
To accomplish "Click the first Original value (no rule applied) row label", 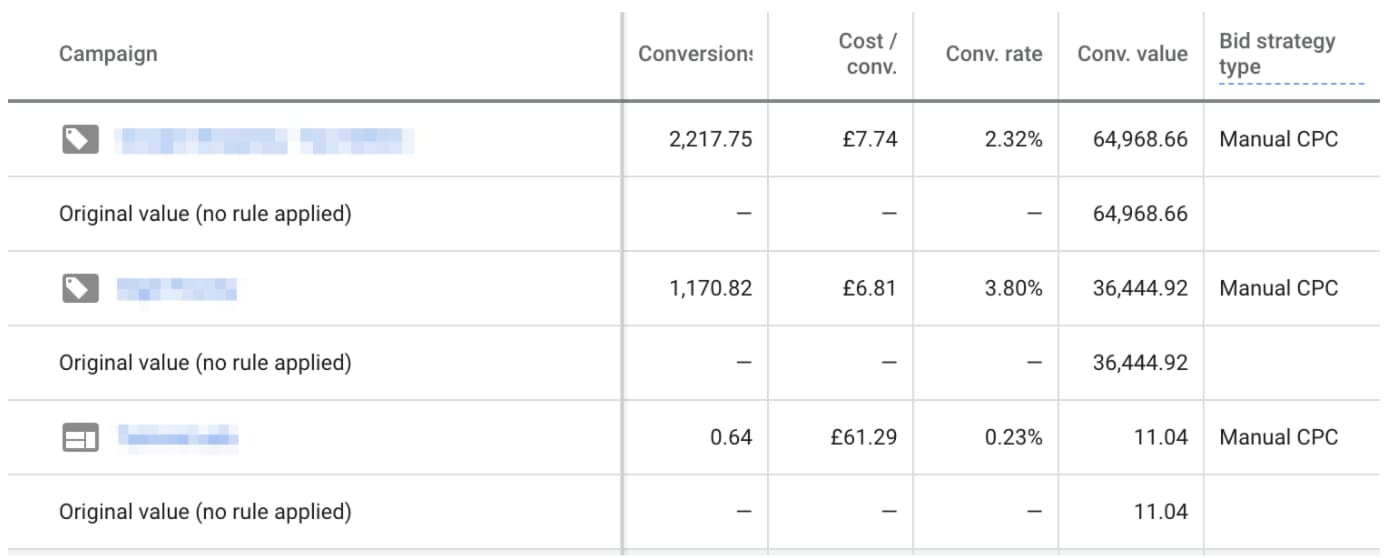I will pyautogui.click(x=205, y=214).
